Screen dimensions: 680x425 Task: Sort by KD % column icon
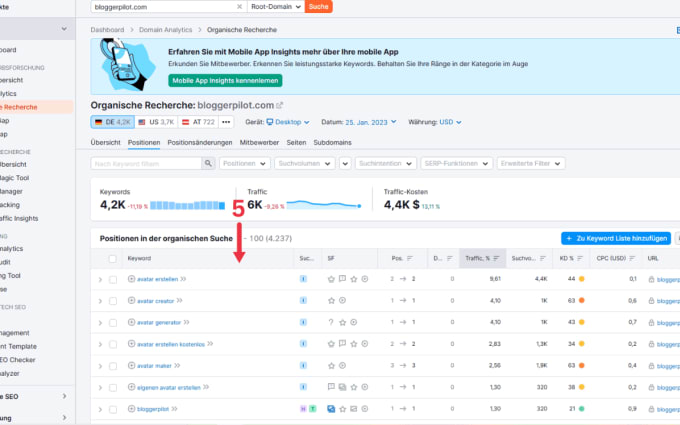tap(580, 258)
